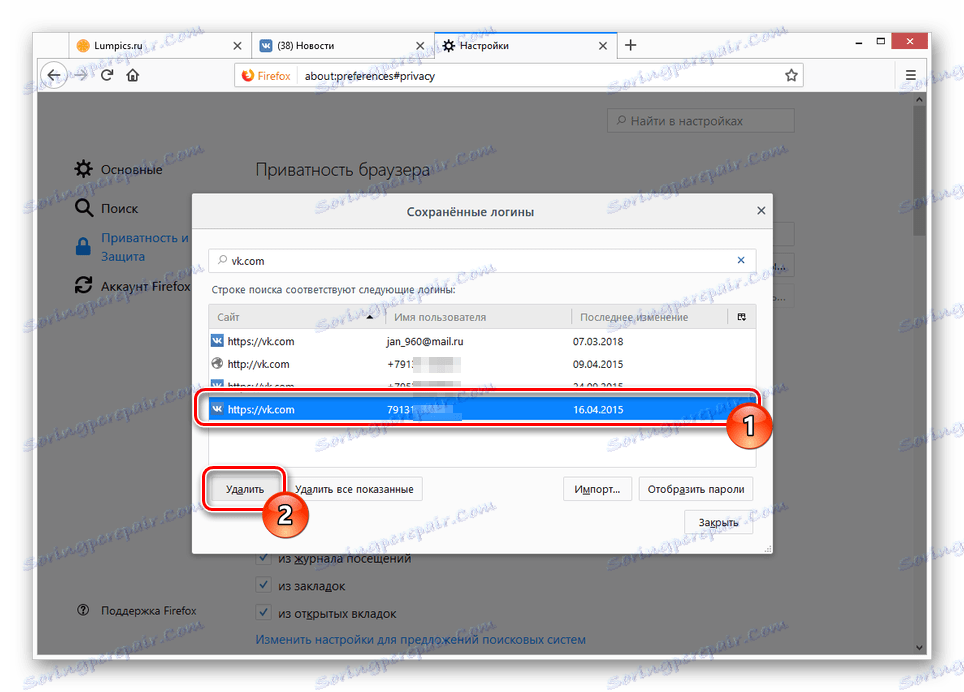
Task: Click the scrollbar down arrow
Action: tap(919, 648)
